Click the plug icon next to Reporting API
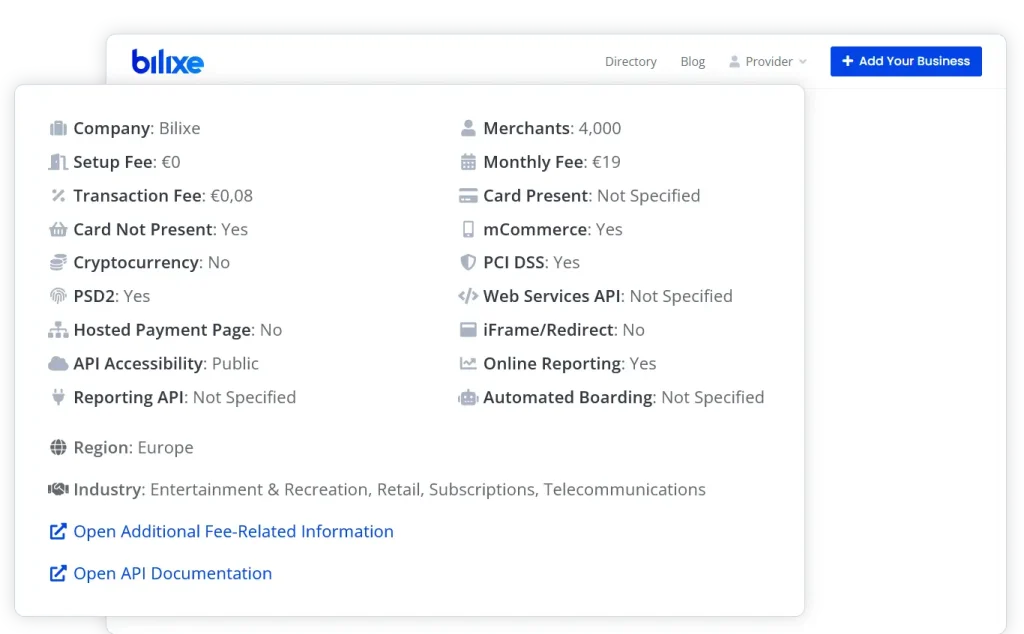The image size is (1024, 634). 58,397
